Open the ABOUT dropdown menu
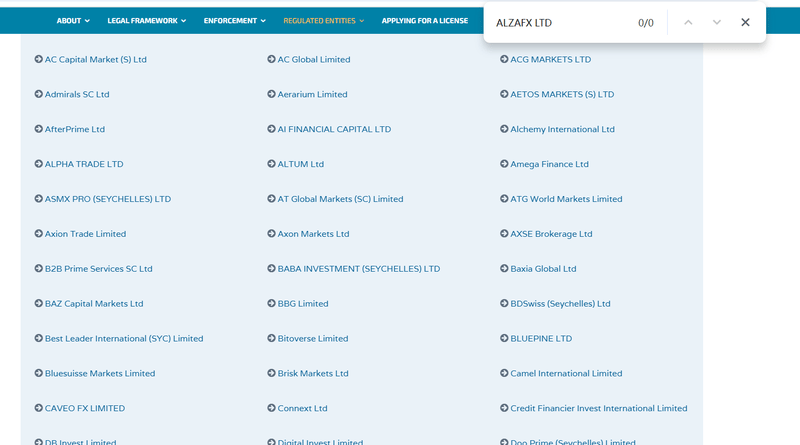The image size is (800, 445). (x=73, y=20)
